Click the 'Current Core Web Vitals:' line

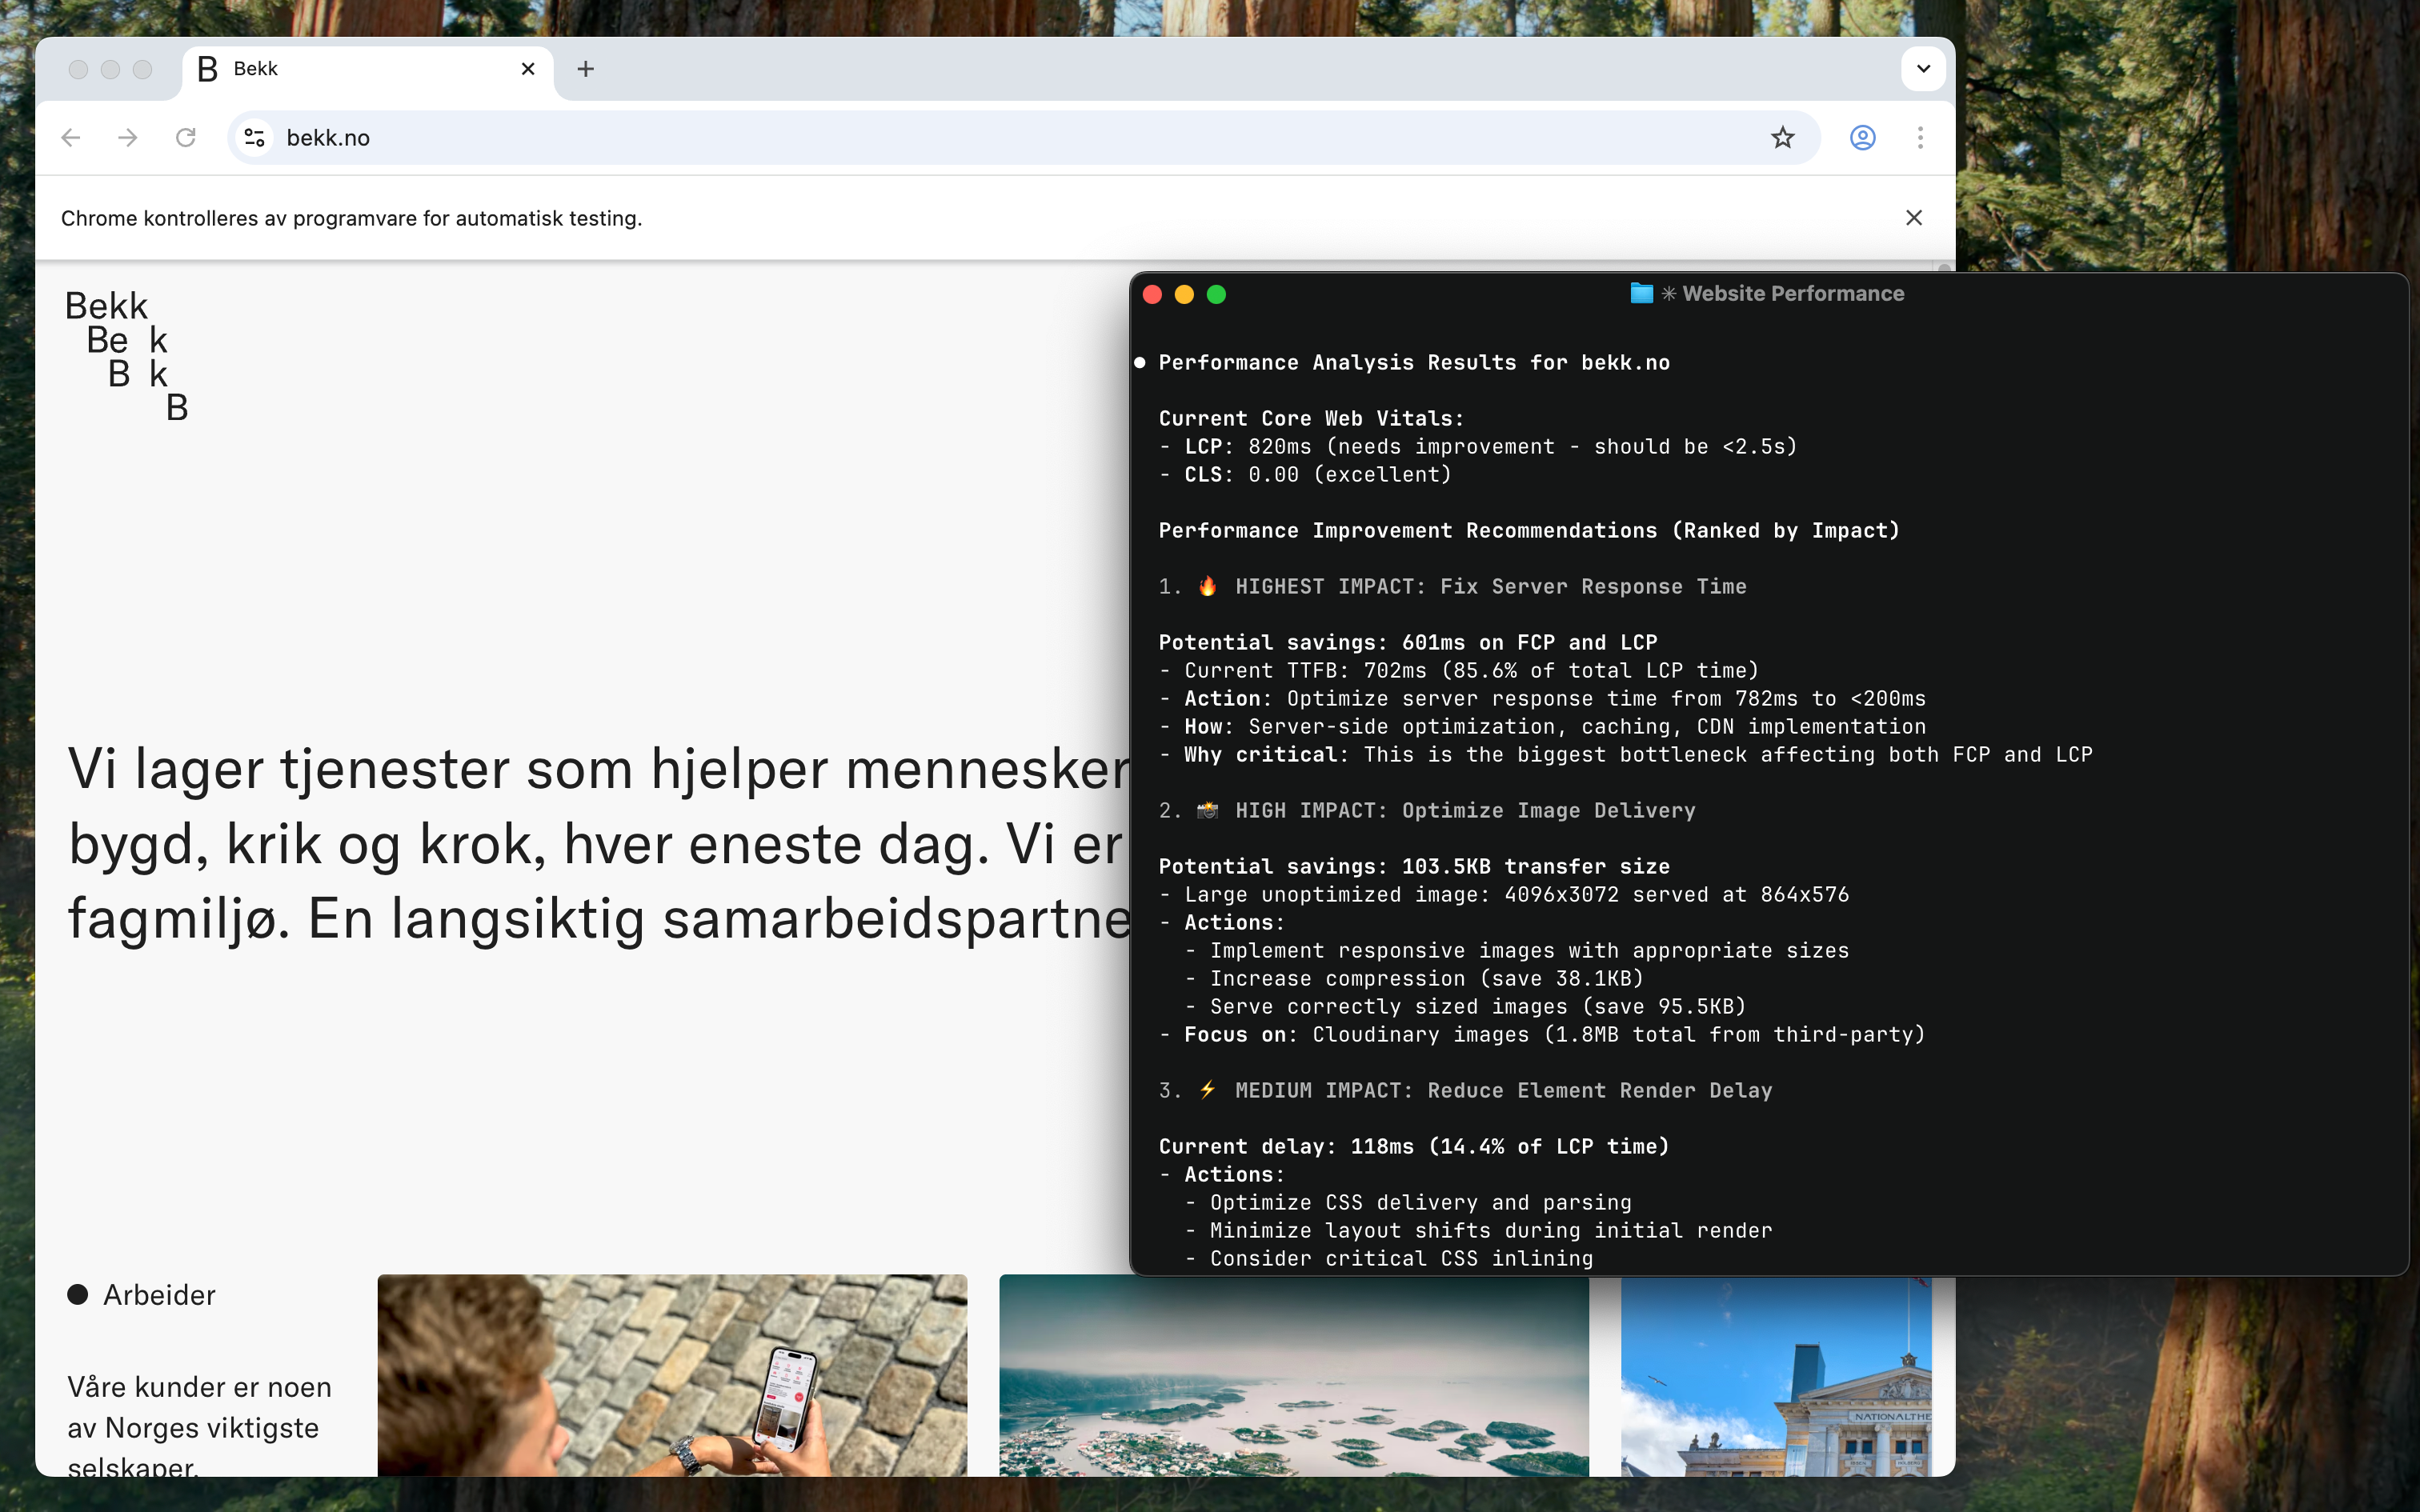(1311, 419)
